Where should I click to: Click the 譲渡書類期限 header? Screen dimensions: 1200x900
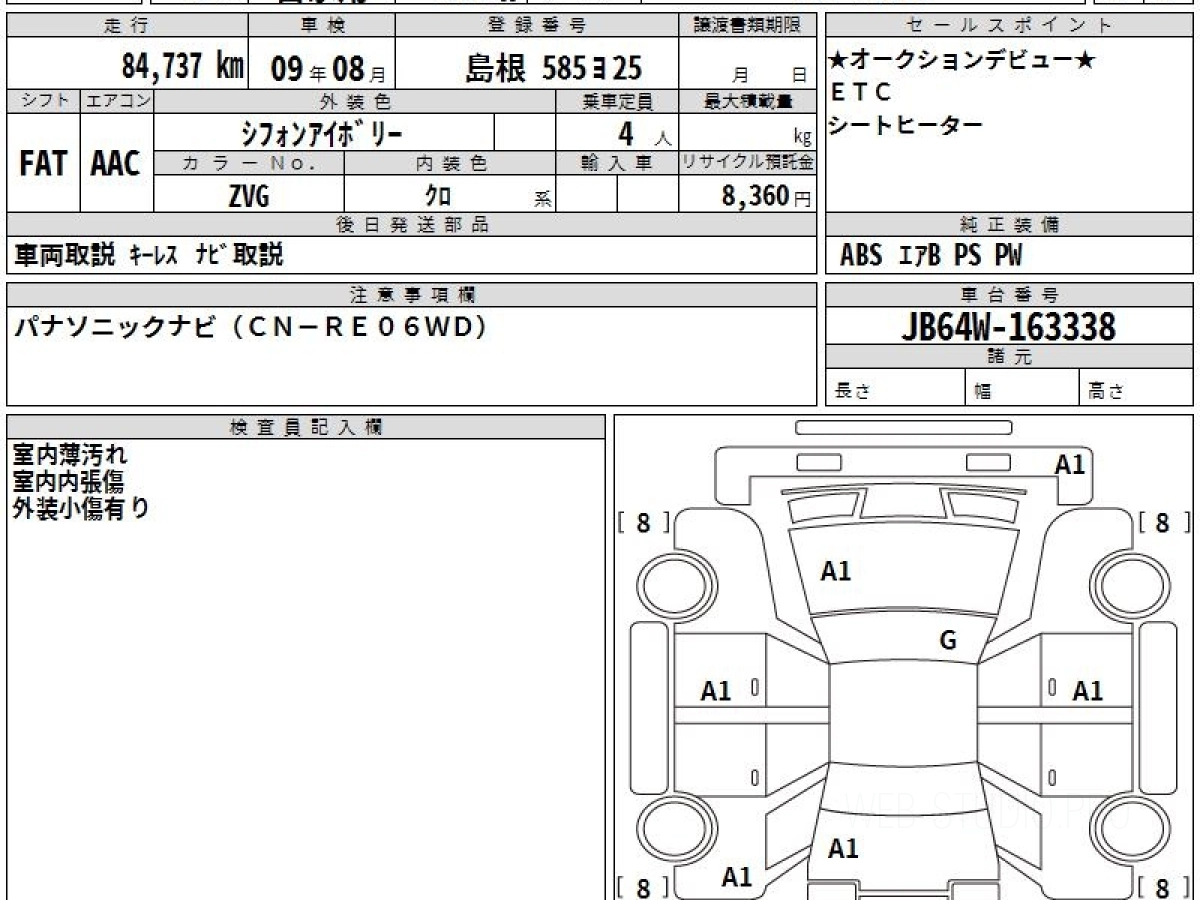pos(747,26)
